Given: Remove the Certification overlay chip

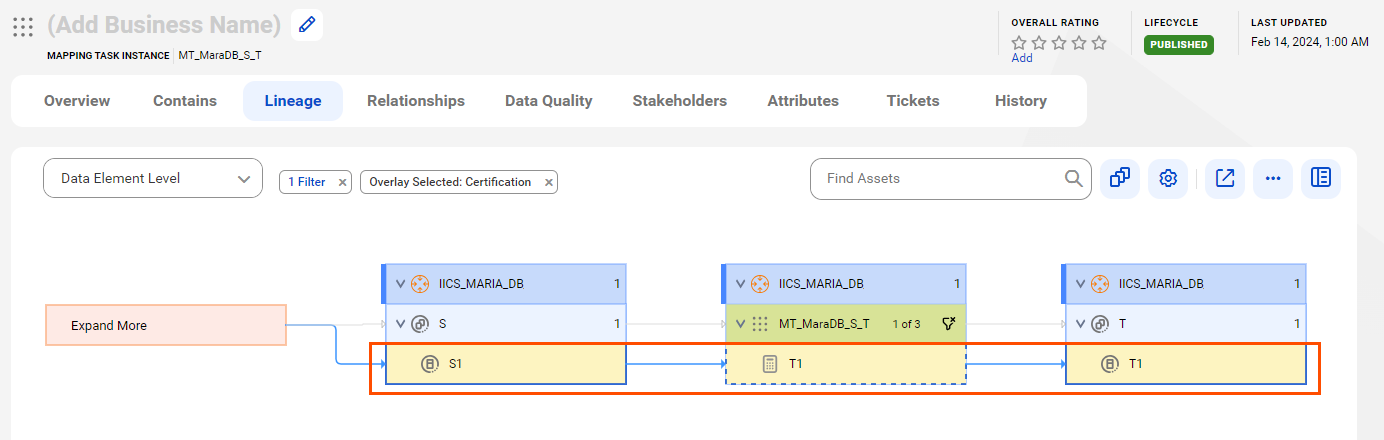Looking at the screenshot, I should click(x=548, y=182).
